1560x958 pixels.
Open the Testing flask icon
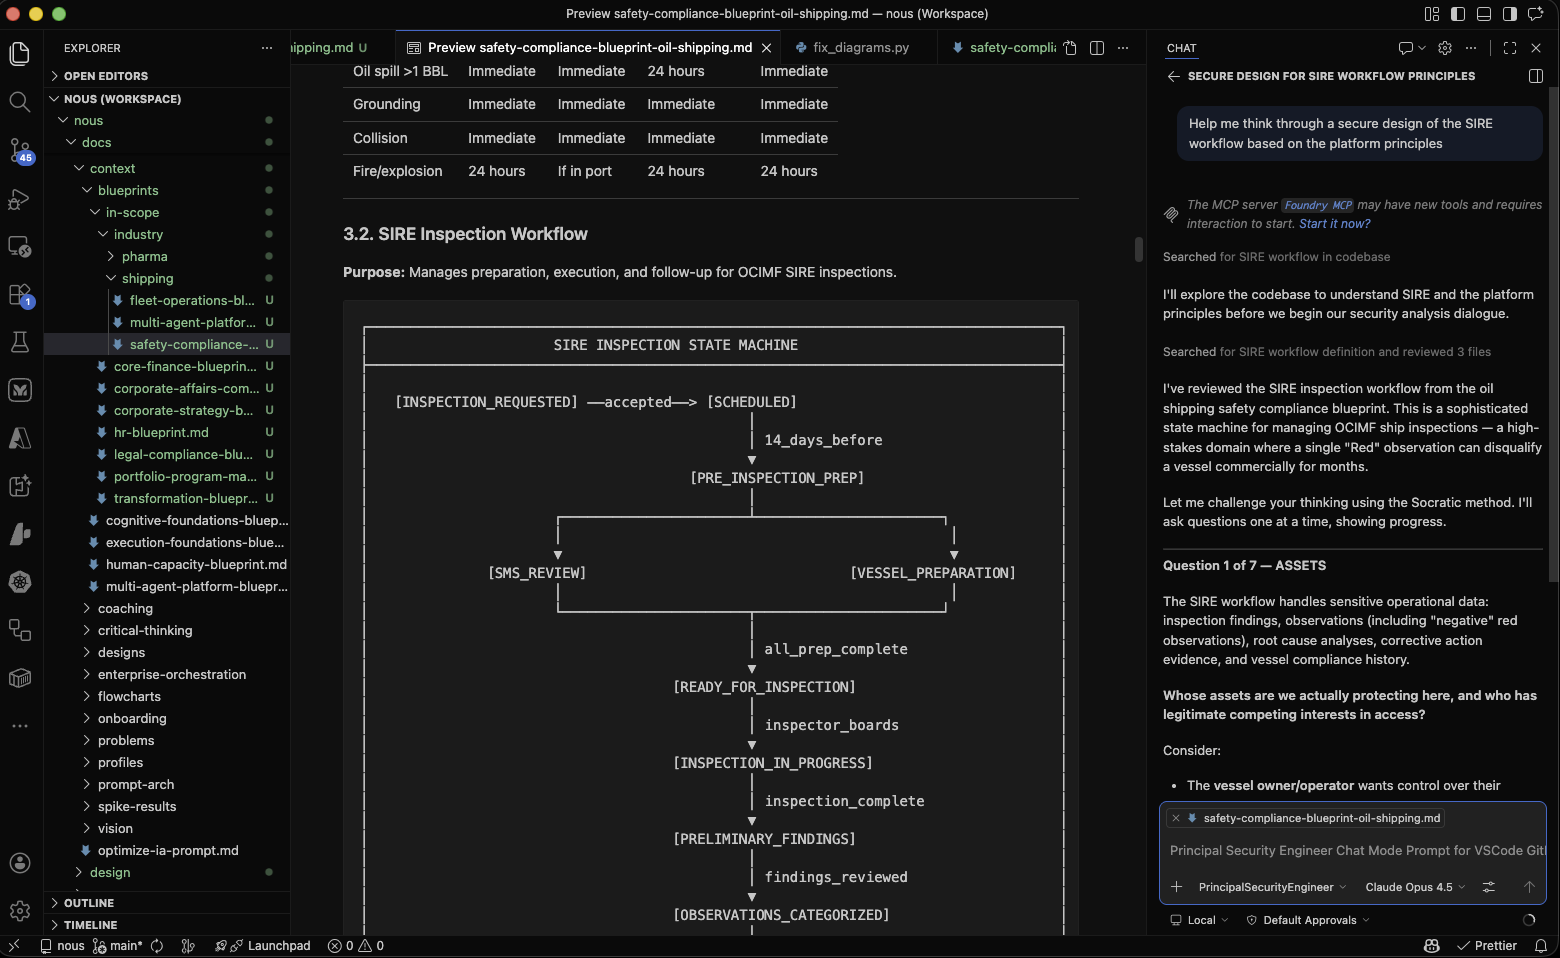coord(20,341)
